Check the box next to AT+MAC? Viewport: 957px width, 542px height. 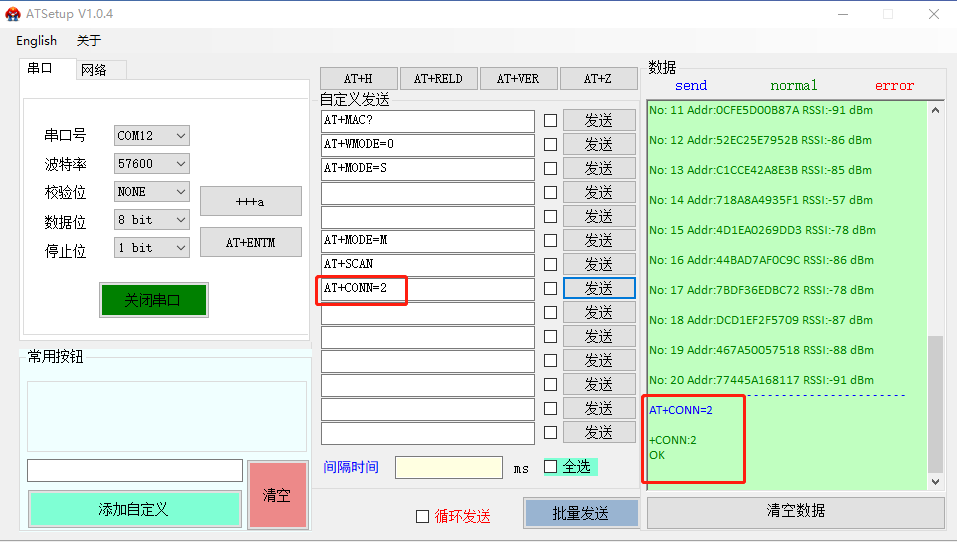pyautogui.click(x=550, y=120)
